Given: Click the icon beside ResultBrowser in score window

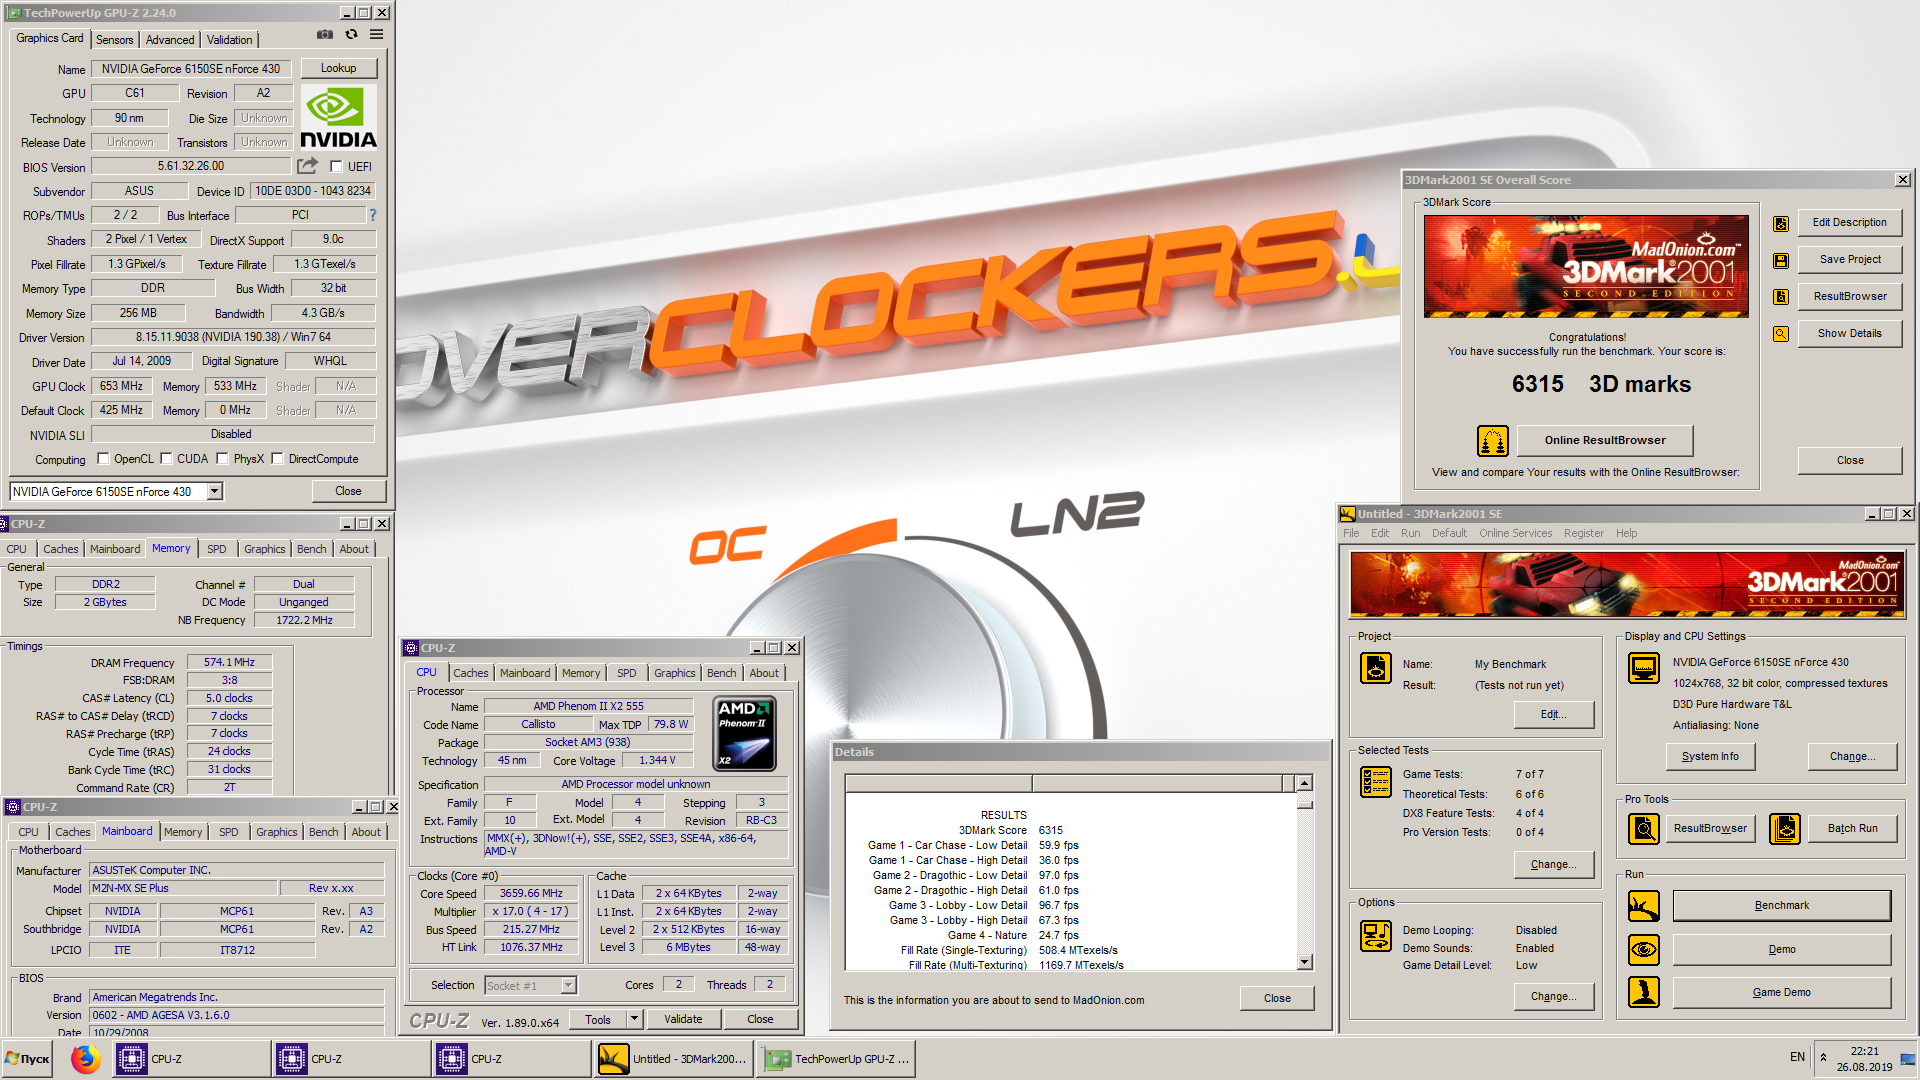Looking at the screenshot, I should pyautogui.click(x=1781, y=297).
